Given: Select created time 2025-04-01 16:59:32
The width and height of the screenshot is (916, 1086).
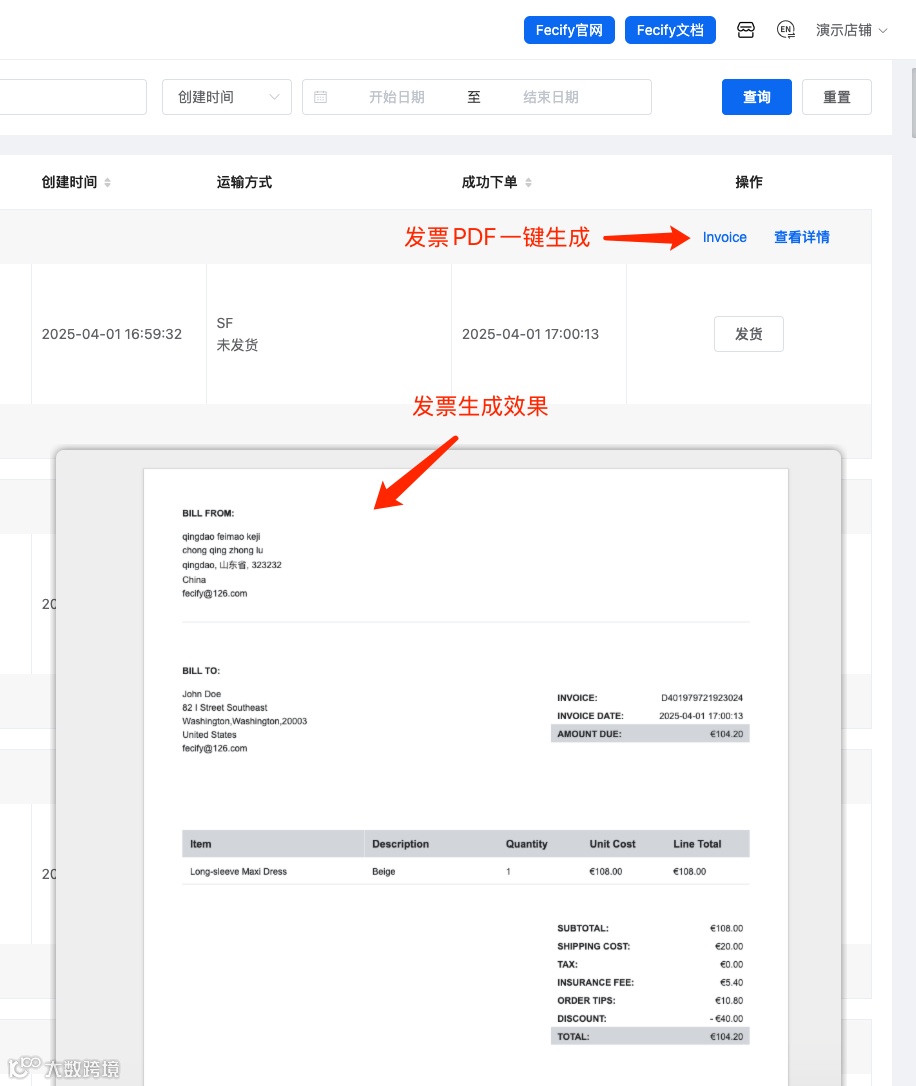Looking at the screenshot, I should click(111, 334).
